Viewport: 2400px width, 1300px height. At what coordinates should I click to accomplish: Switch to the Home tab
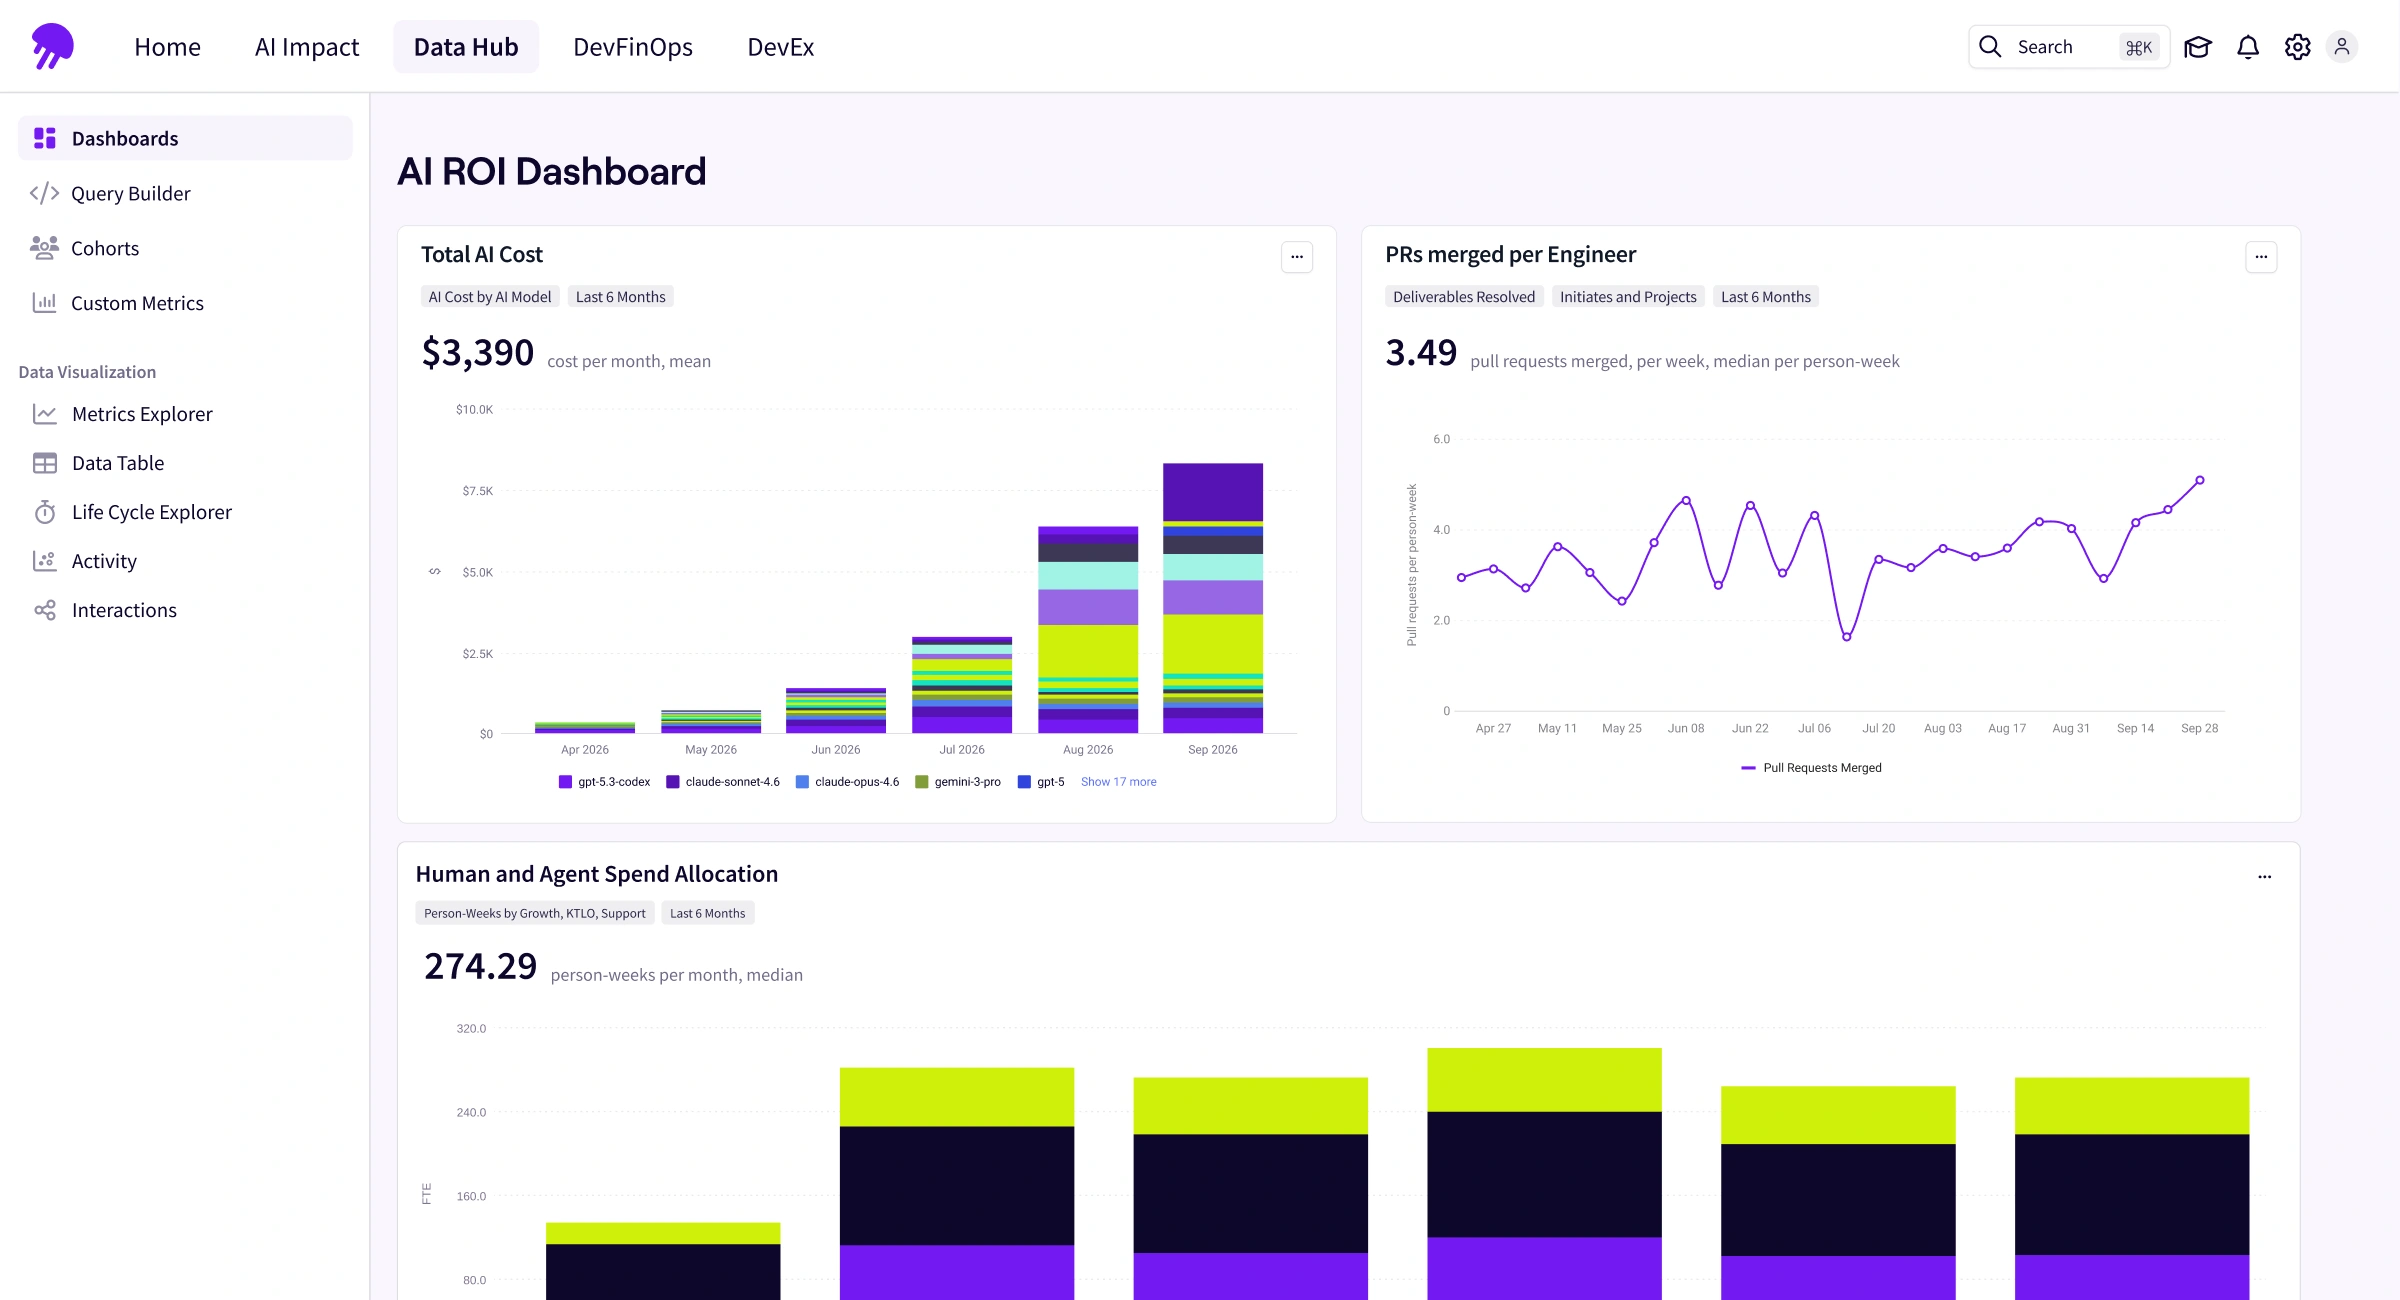click(x=168, y=47)
